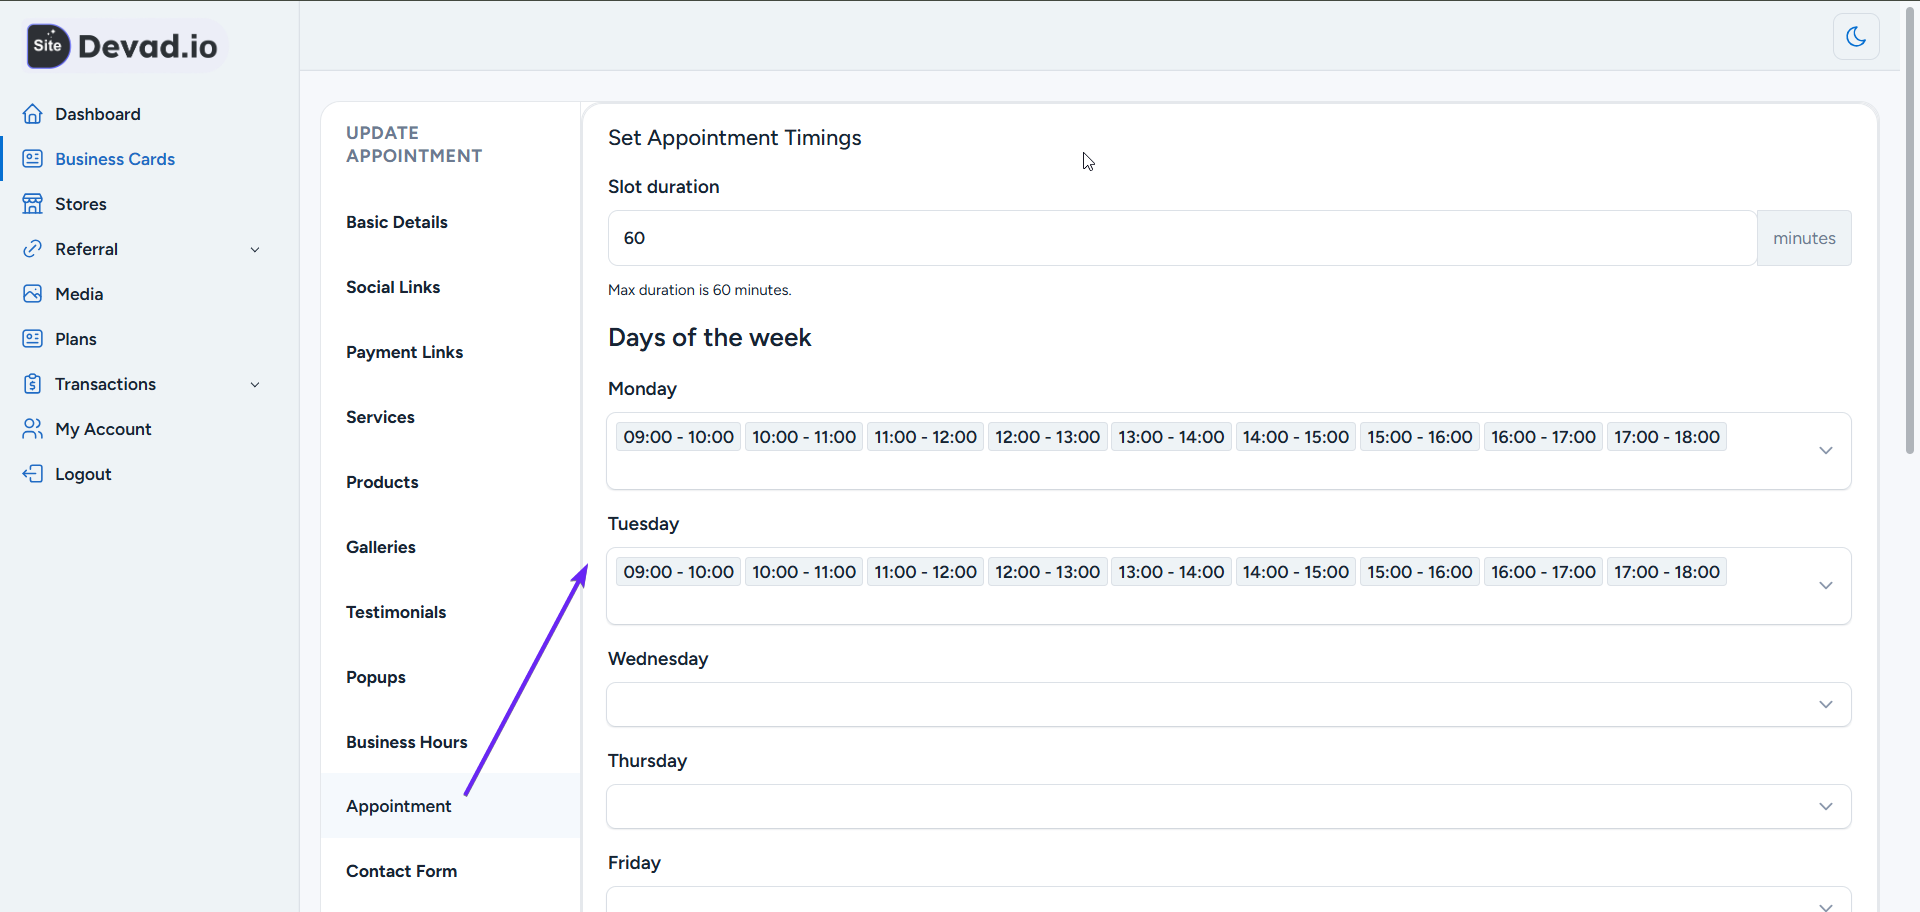This screenshot has height=912, width=1920.
Task: Deselect Monday's 17:00 - 18:00 slot
Action: [1667, 436]
